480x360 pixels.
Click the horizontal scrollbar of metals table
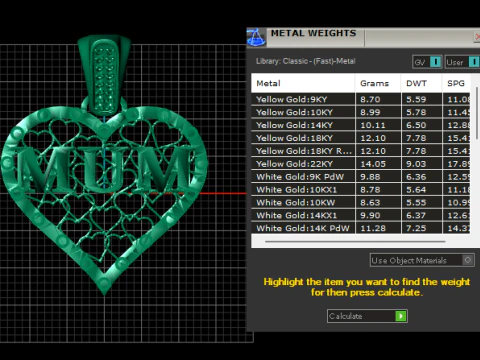355,241
